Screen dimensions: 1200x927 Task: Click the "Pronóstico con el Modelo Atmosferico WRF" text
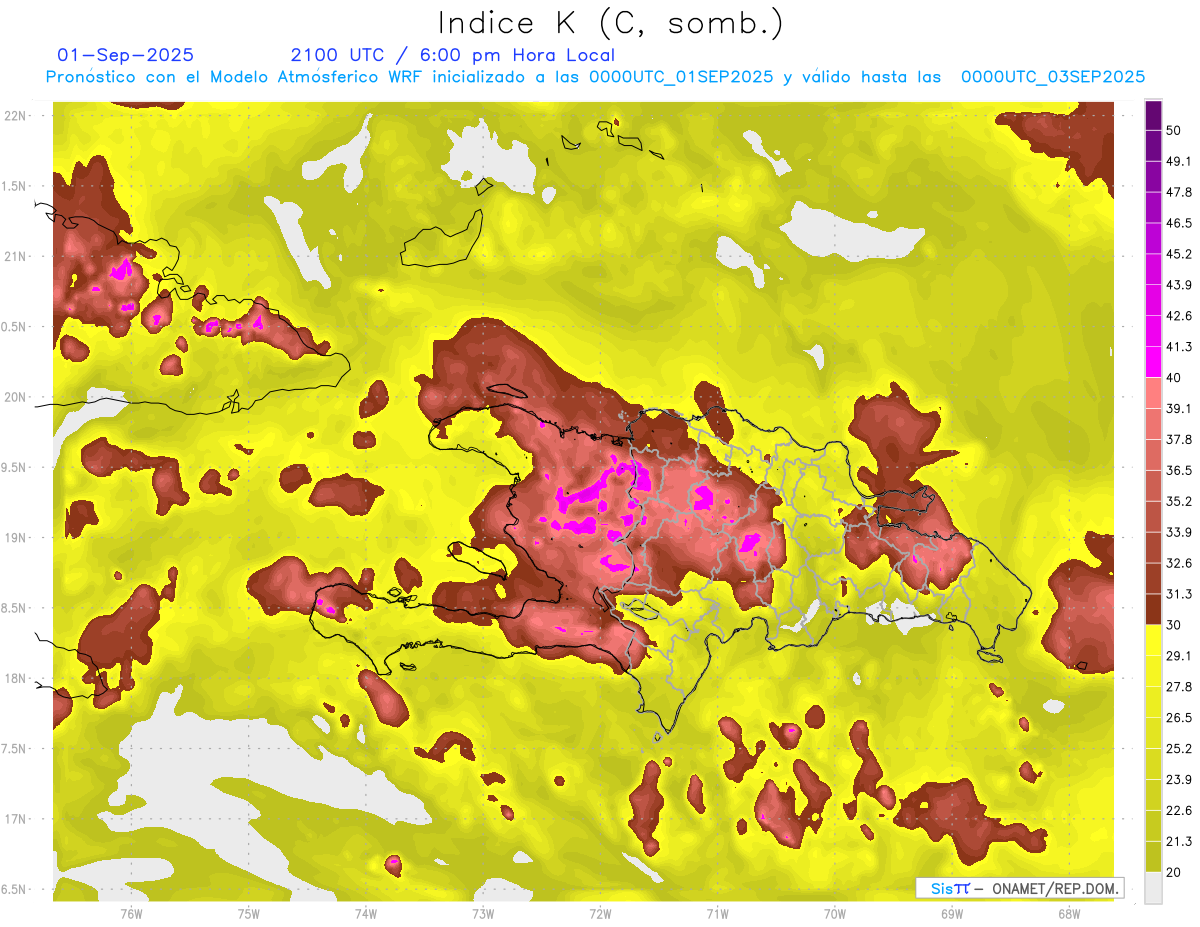click(234, 77)
